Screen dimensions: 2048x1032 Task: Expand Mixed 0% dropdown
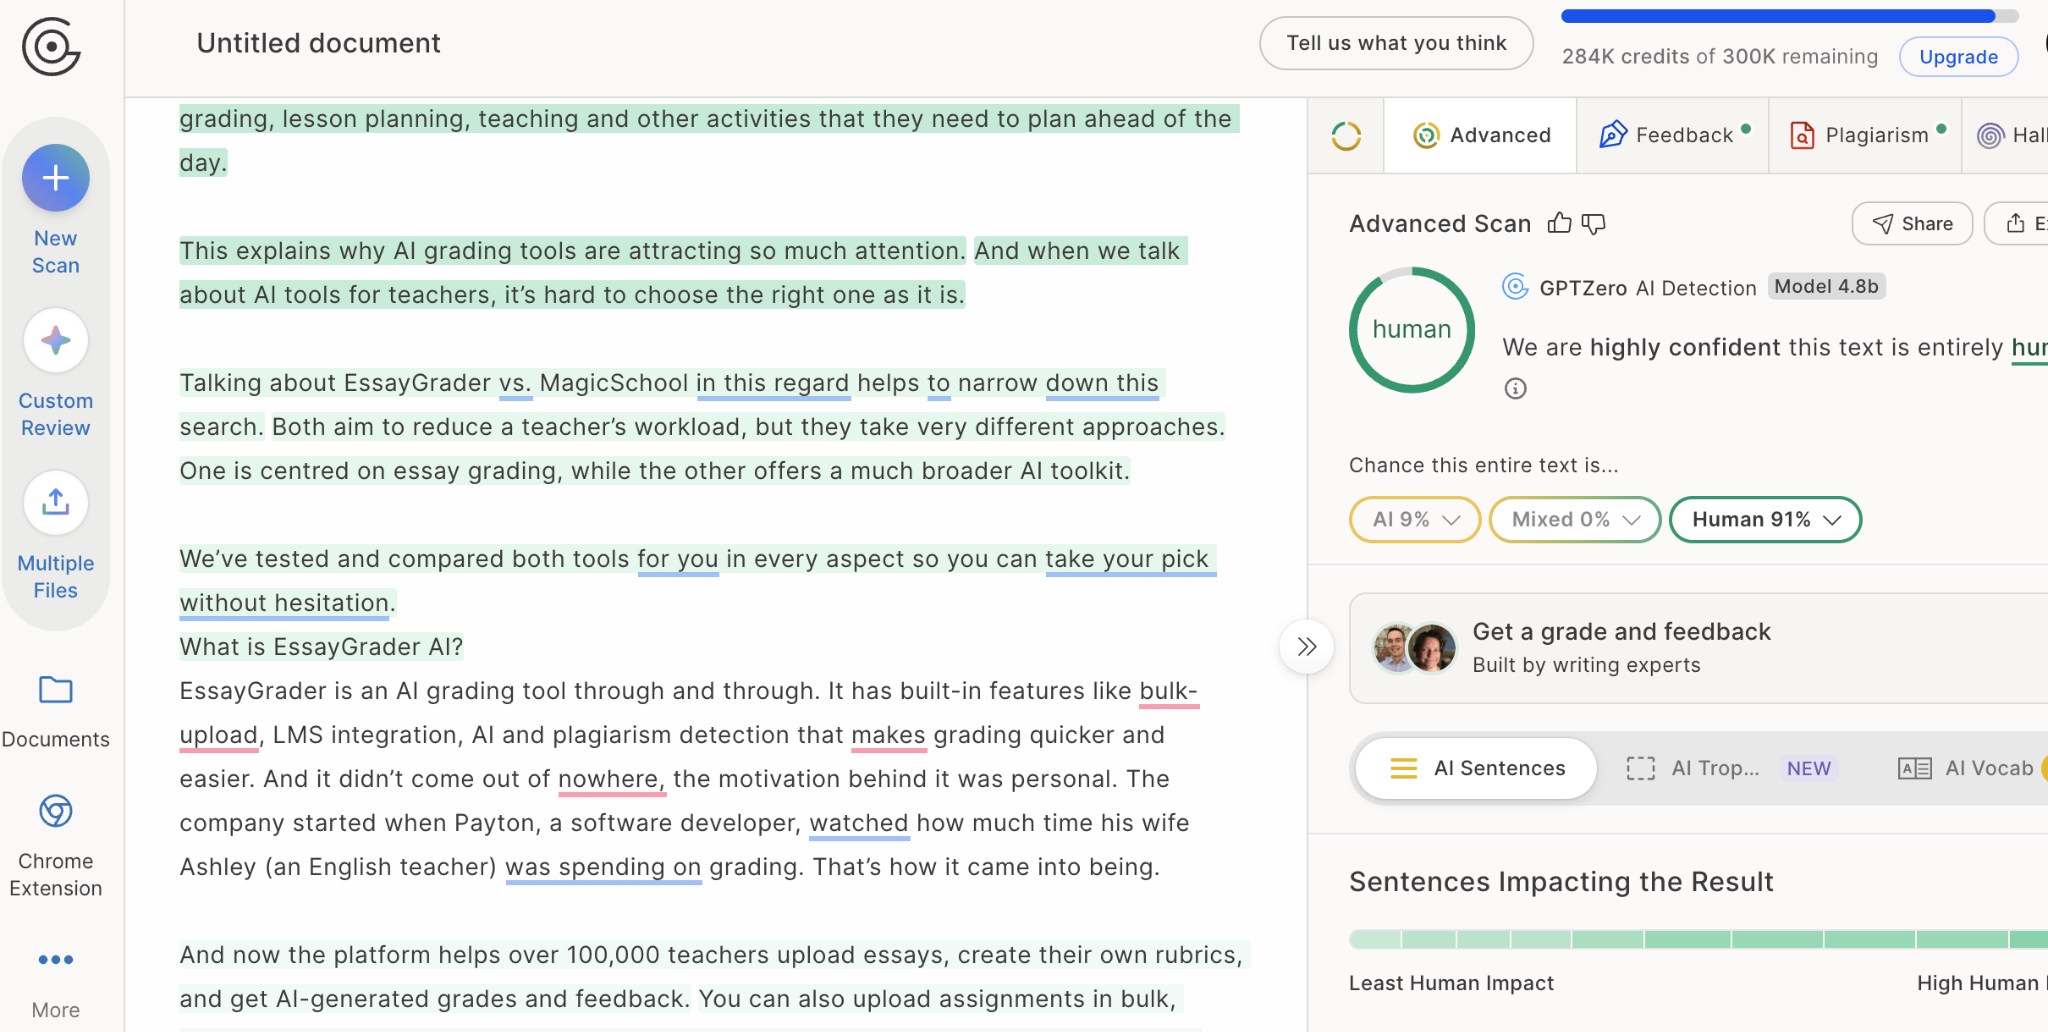(1575, 520)
